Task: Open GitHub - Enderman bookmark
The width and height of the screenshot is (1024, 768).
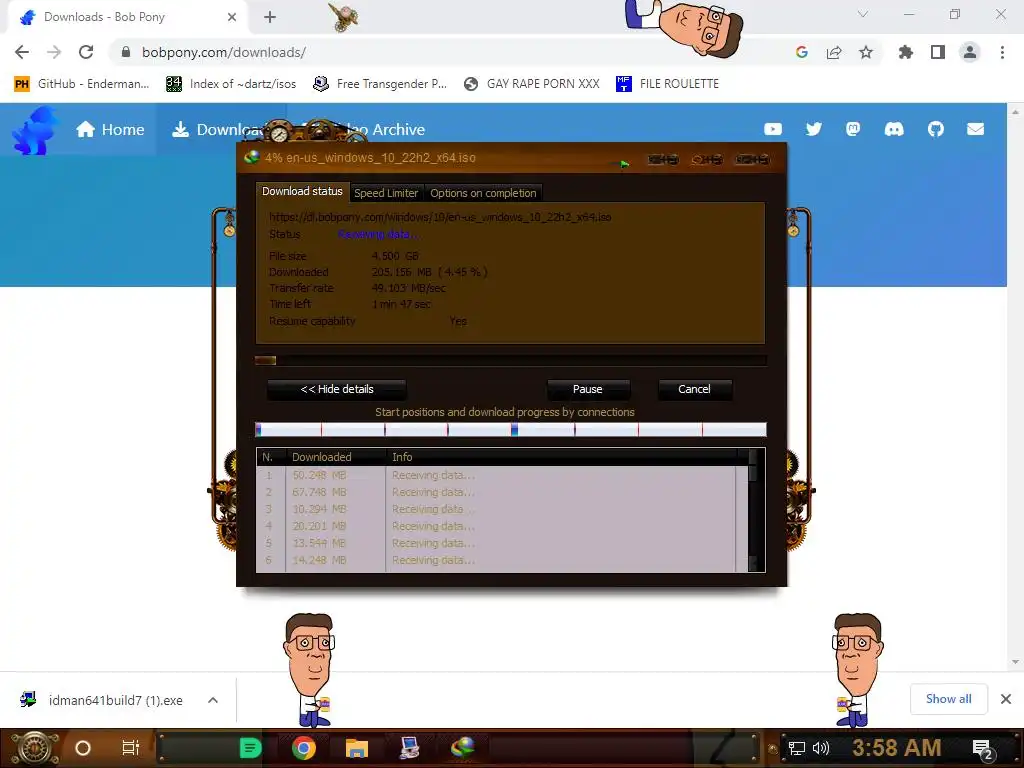Action: click(x=82, y=84)
